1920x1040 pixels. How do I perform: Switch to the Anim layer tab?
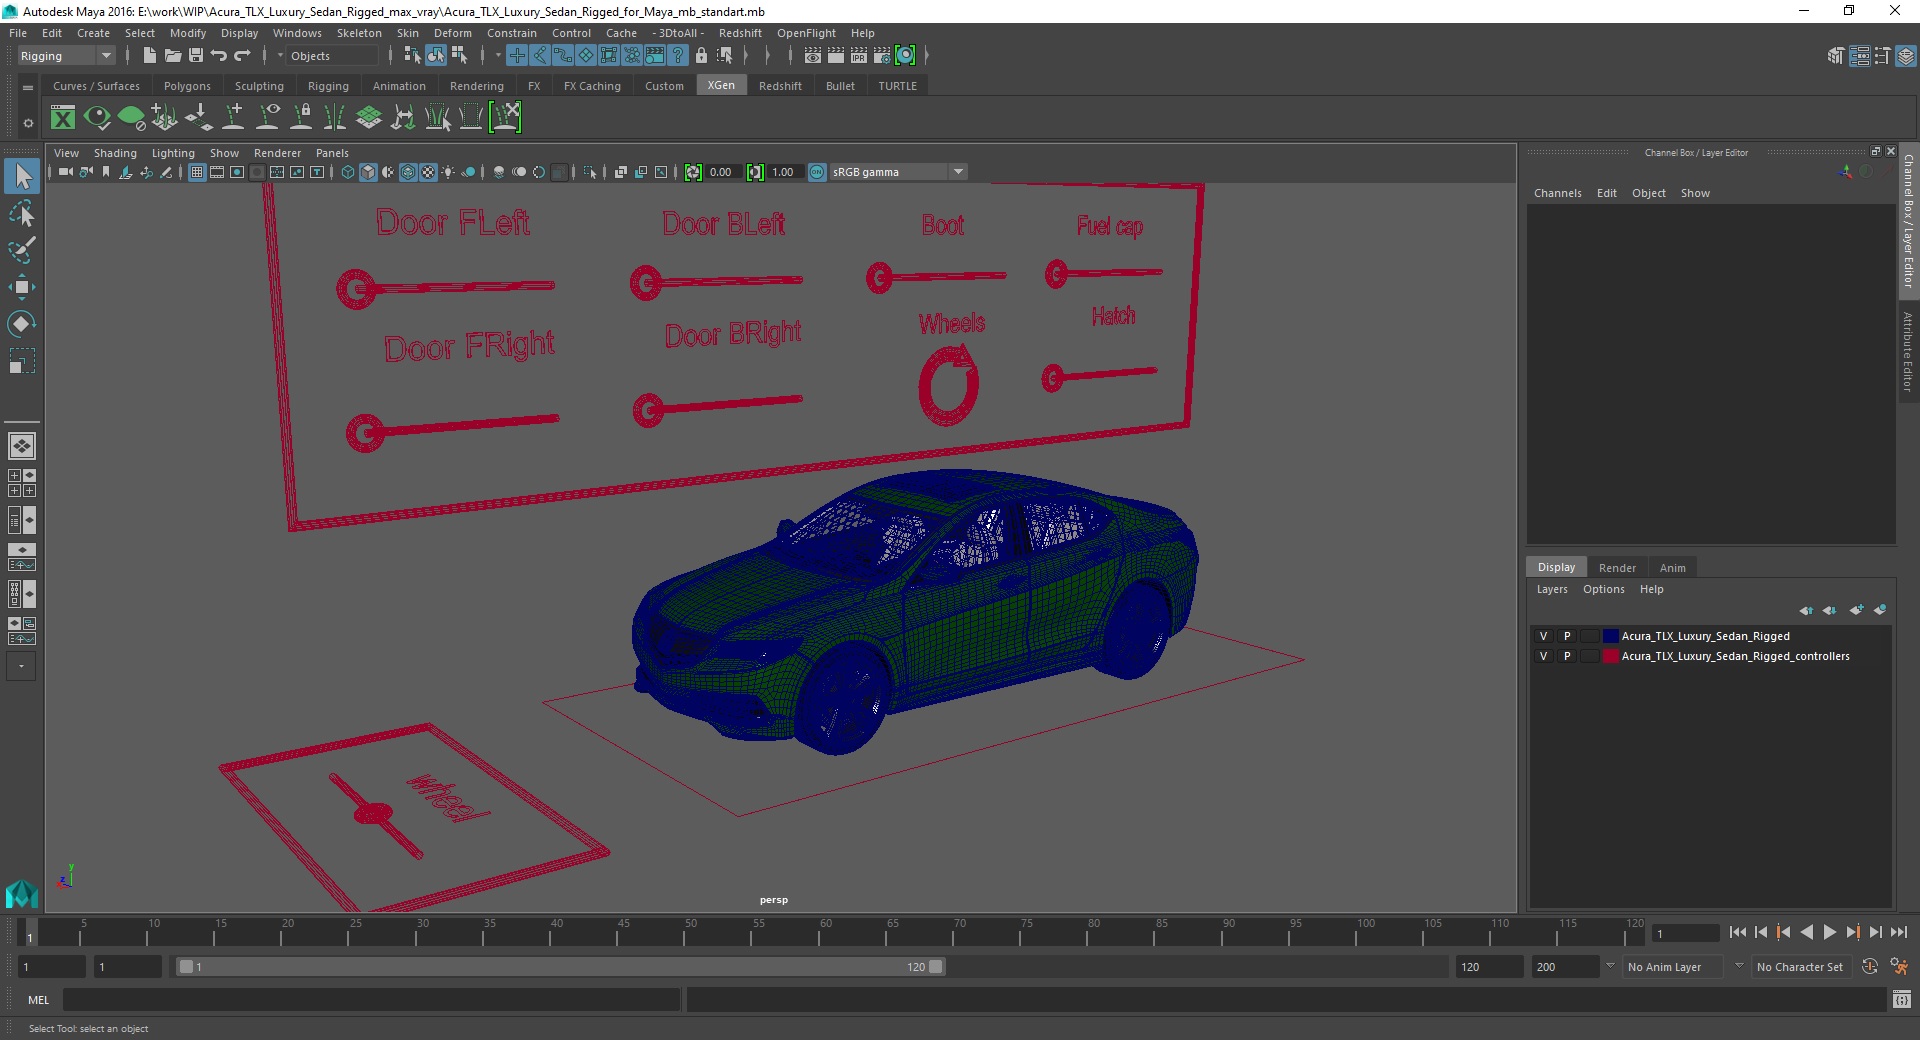(x=1673, y=568)
